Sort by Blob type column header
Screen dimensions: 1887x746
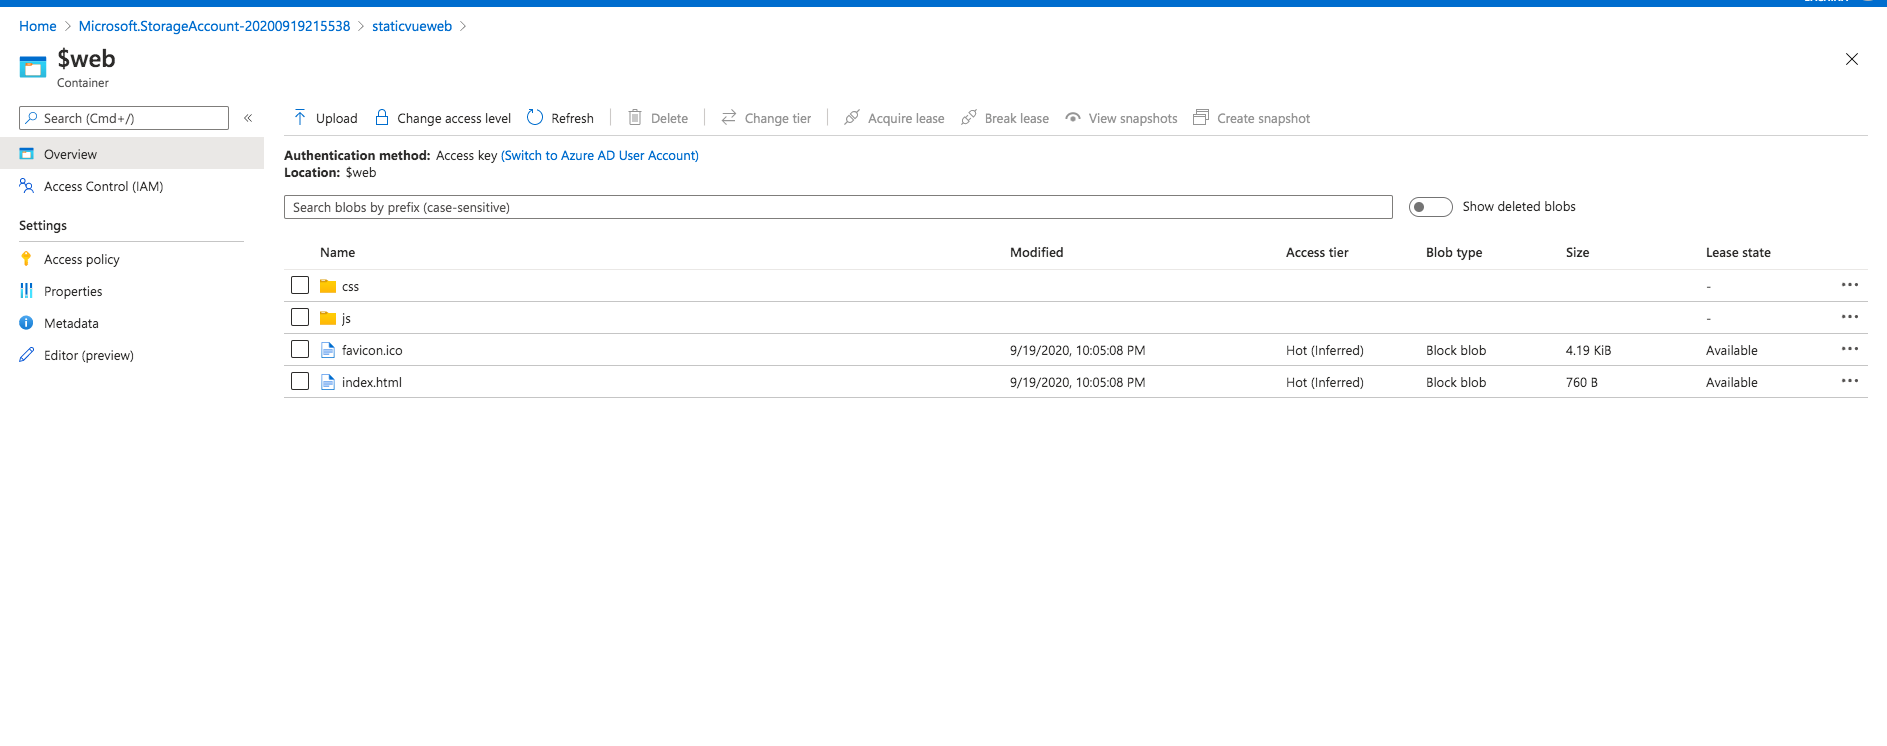[1454, 252]
